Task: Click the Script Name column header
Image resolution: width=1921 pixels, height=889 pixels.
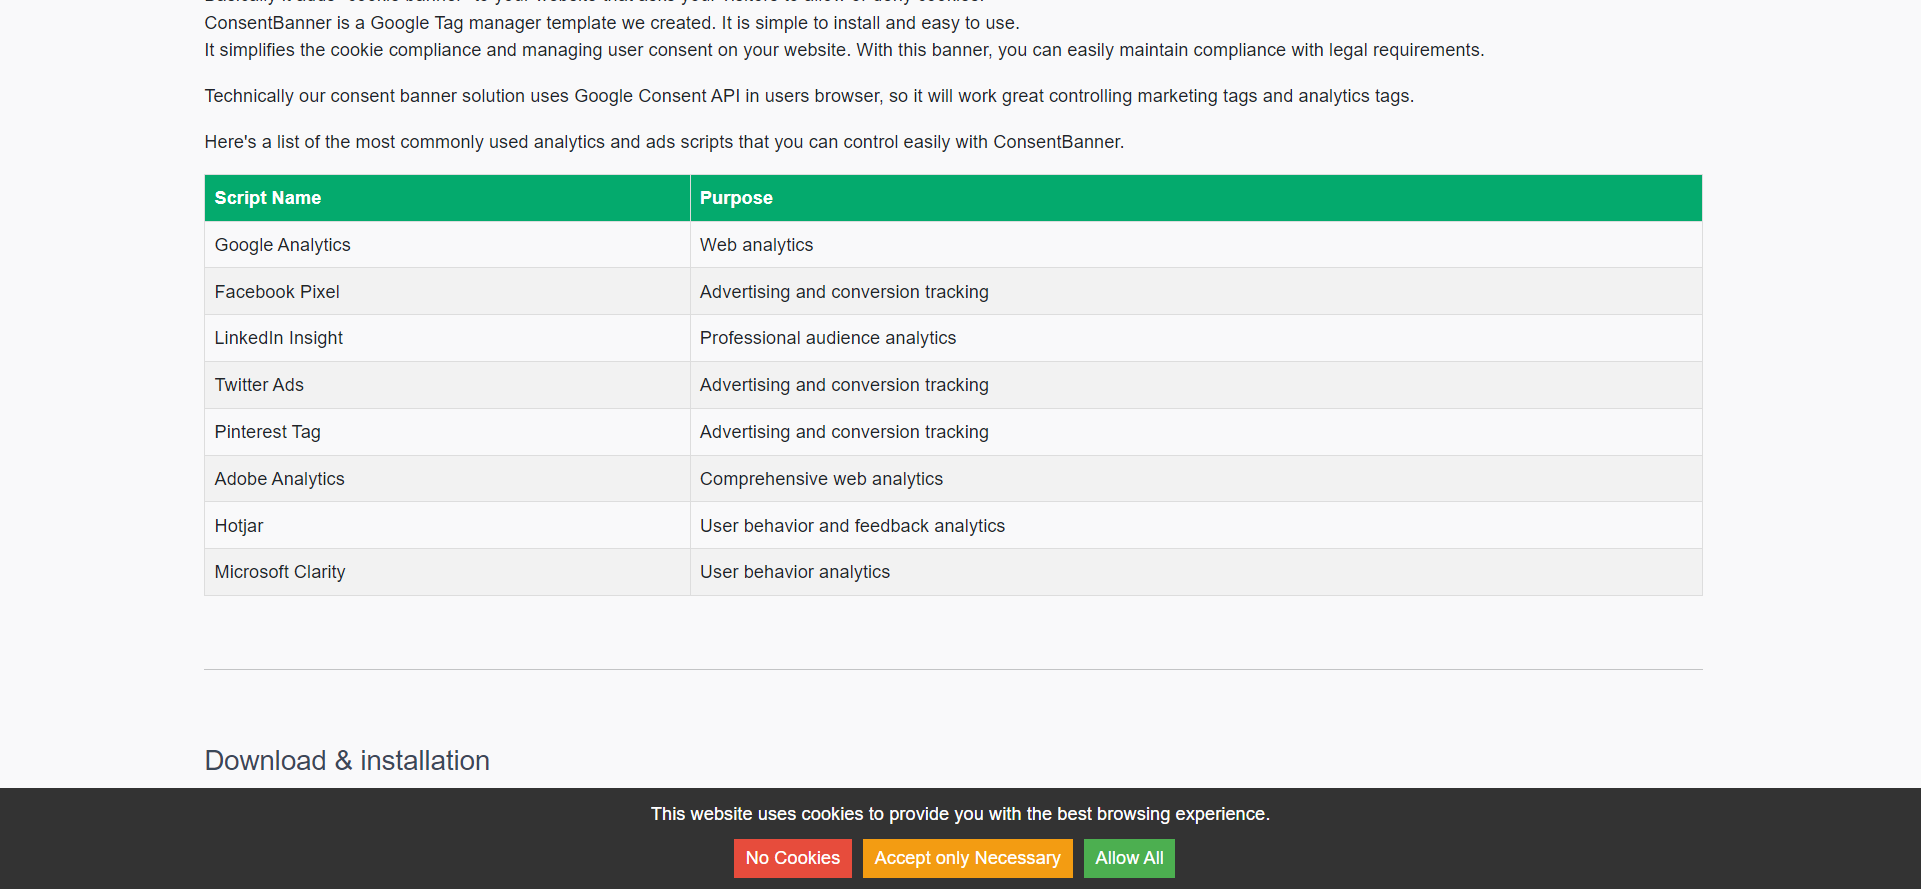Action: (447, 198)
